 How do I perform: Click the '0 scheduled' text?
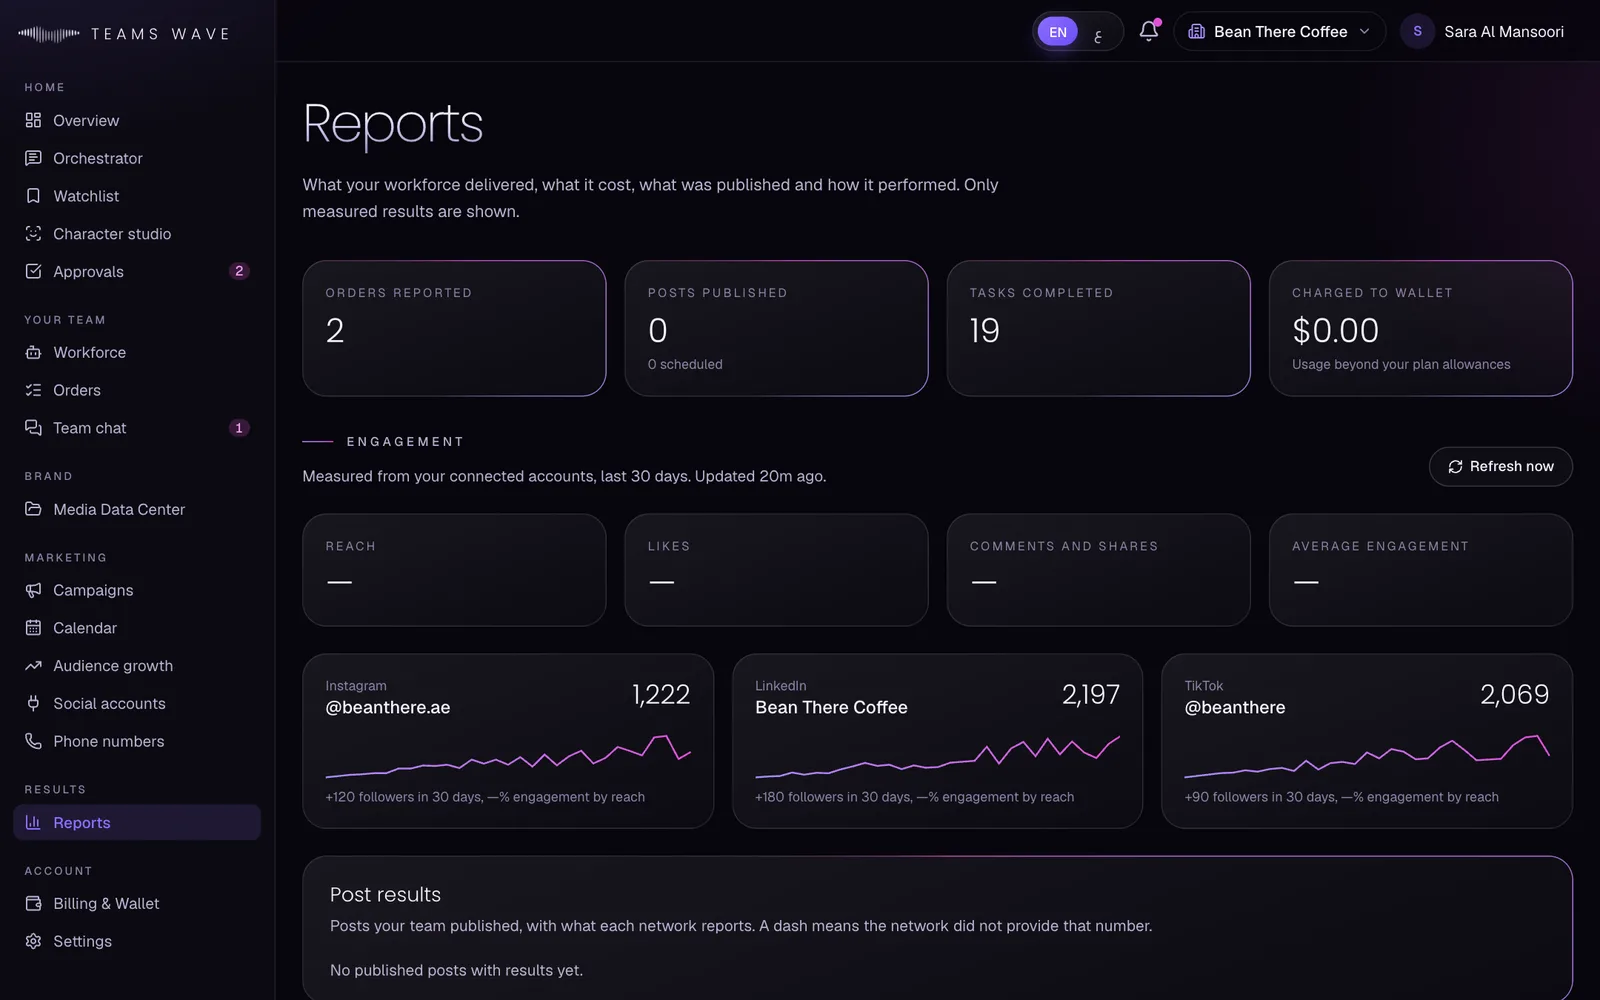click(x=685, y=364)
